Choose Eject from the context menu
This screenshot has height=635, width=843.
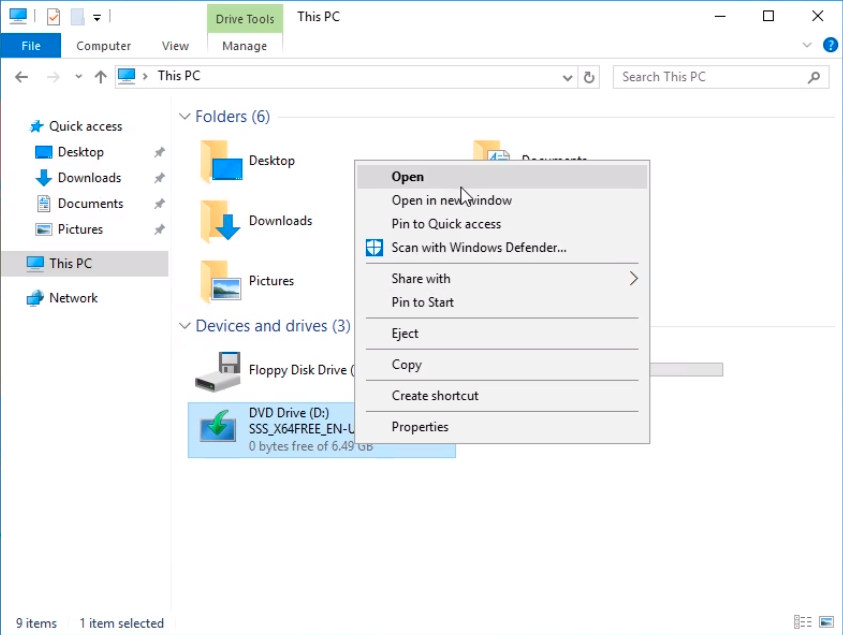pos(502,334)
